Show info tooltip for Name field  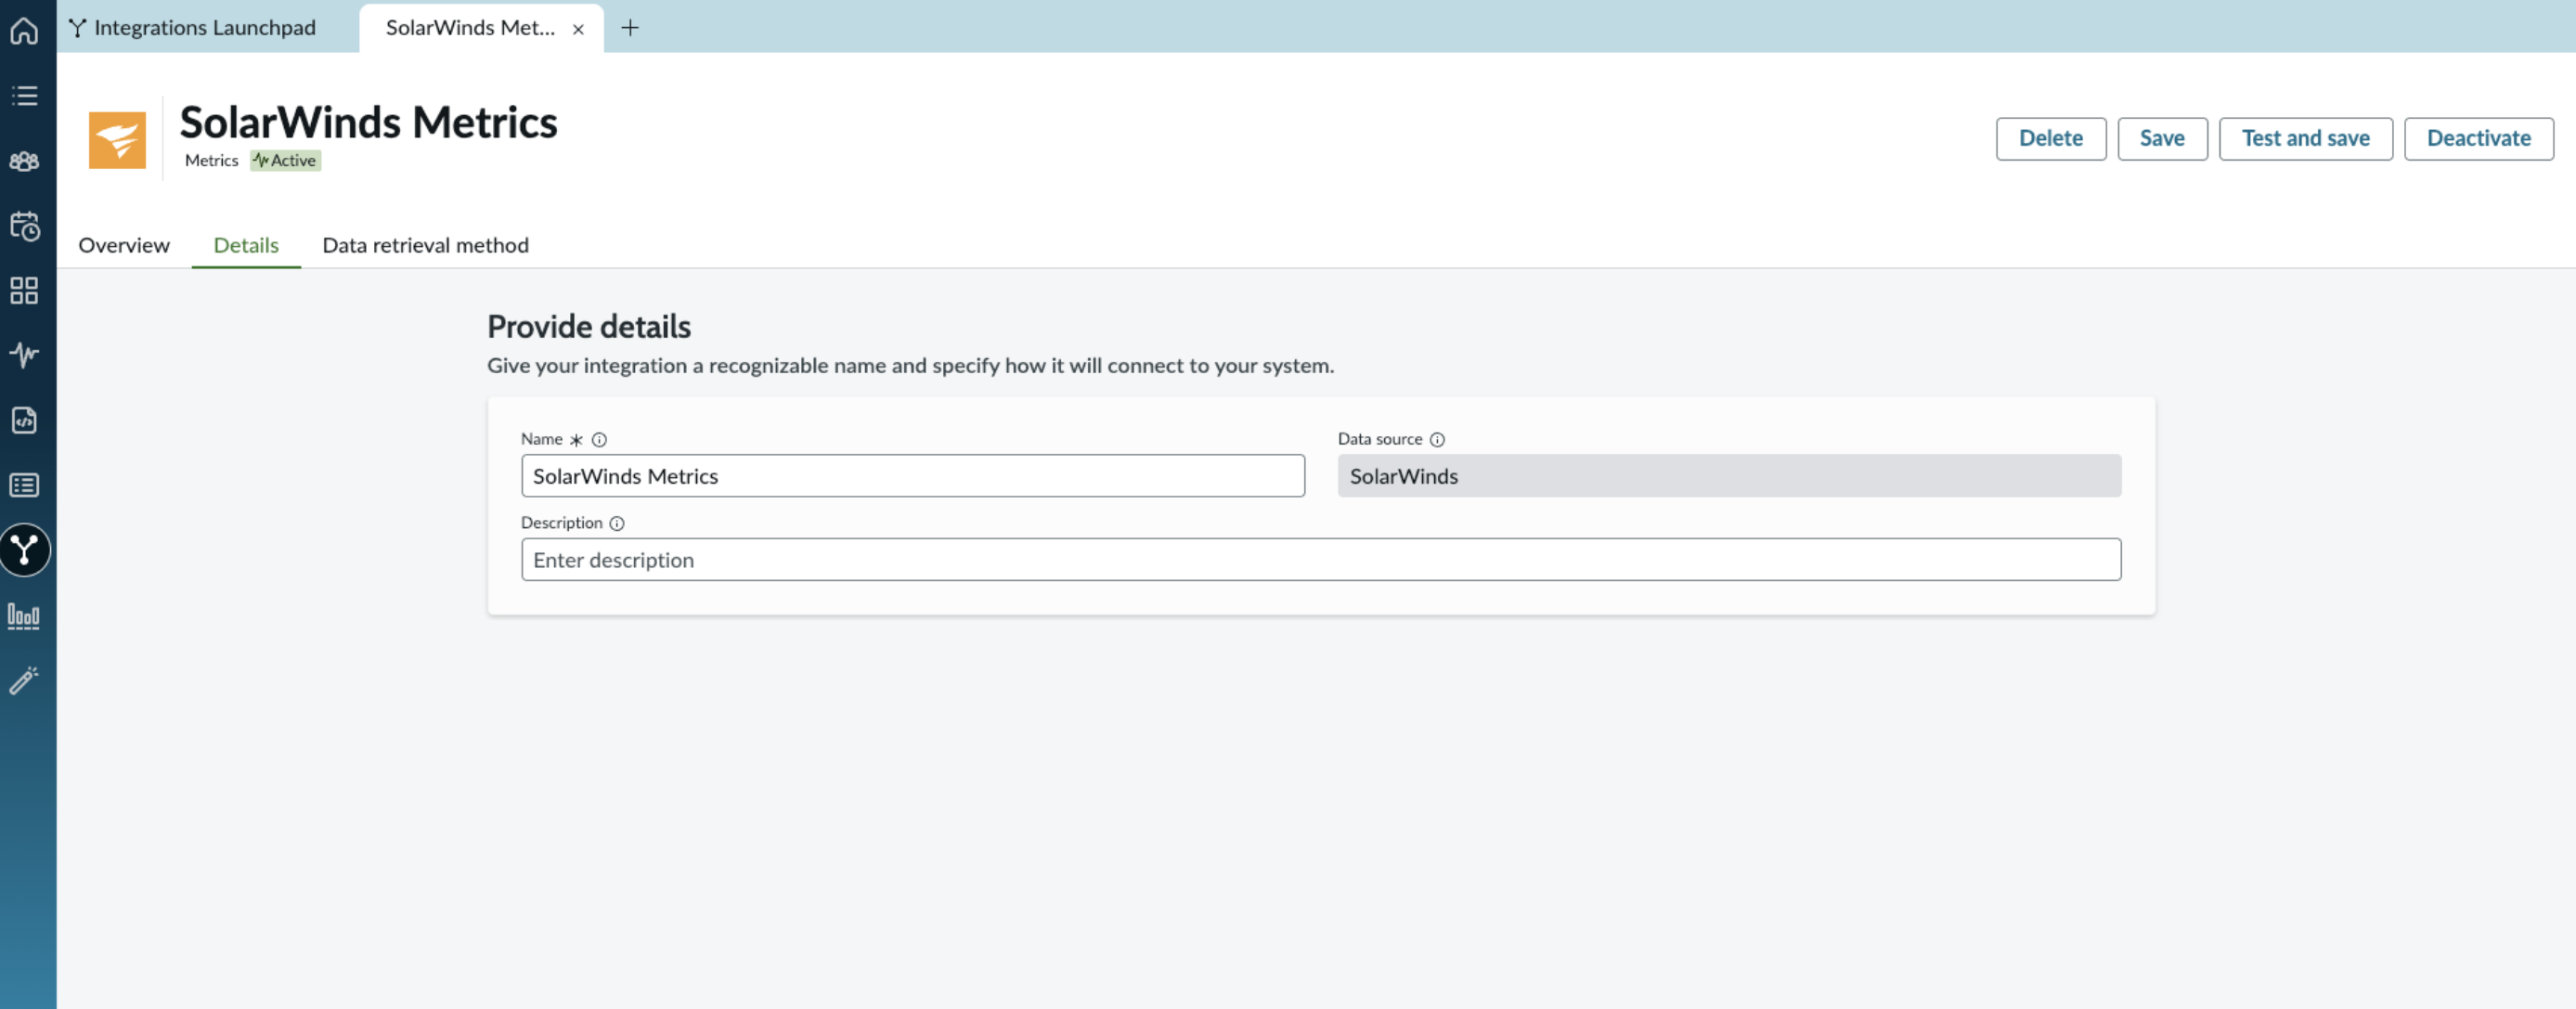(x=599, y=439)
